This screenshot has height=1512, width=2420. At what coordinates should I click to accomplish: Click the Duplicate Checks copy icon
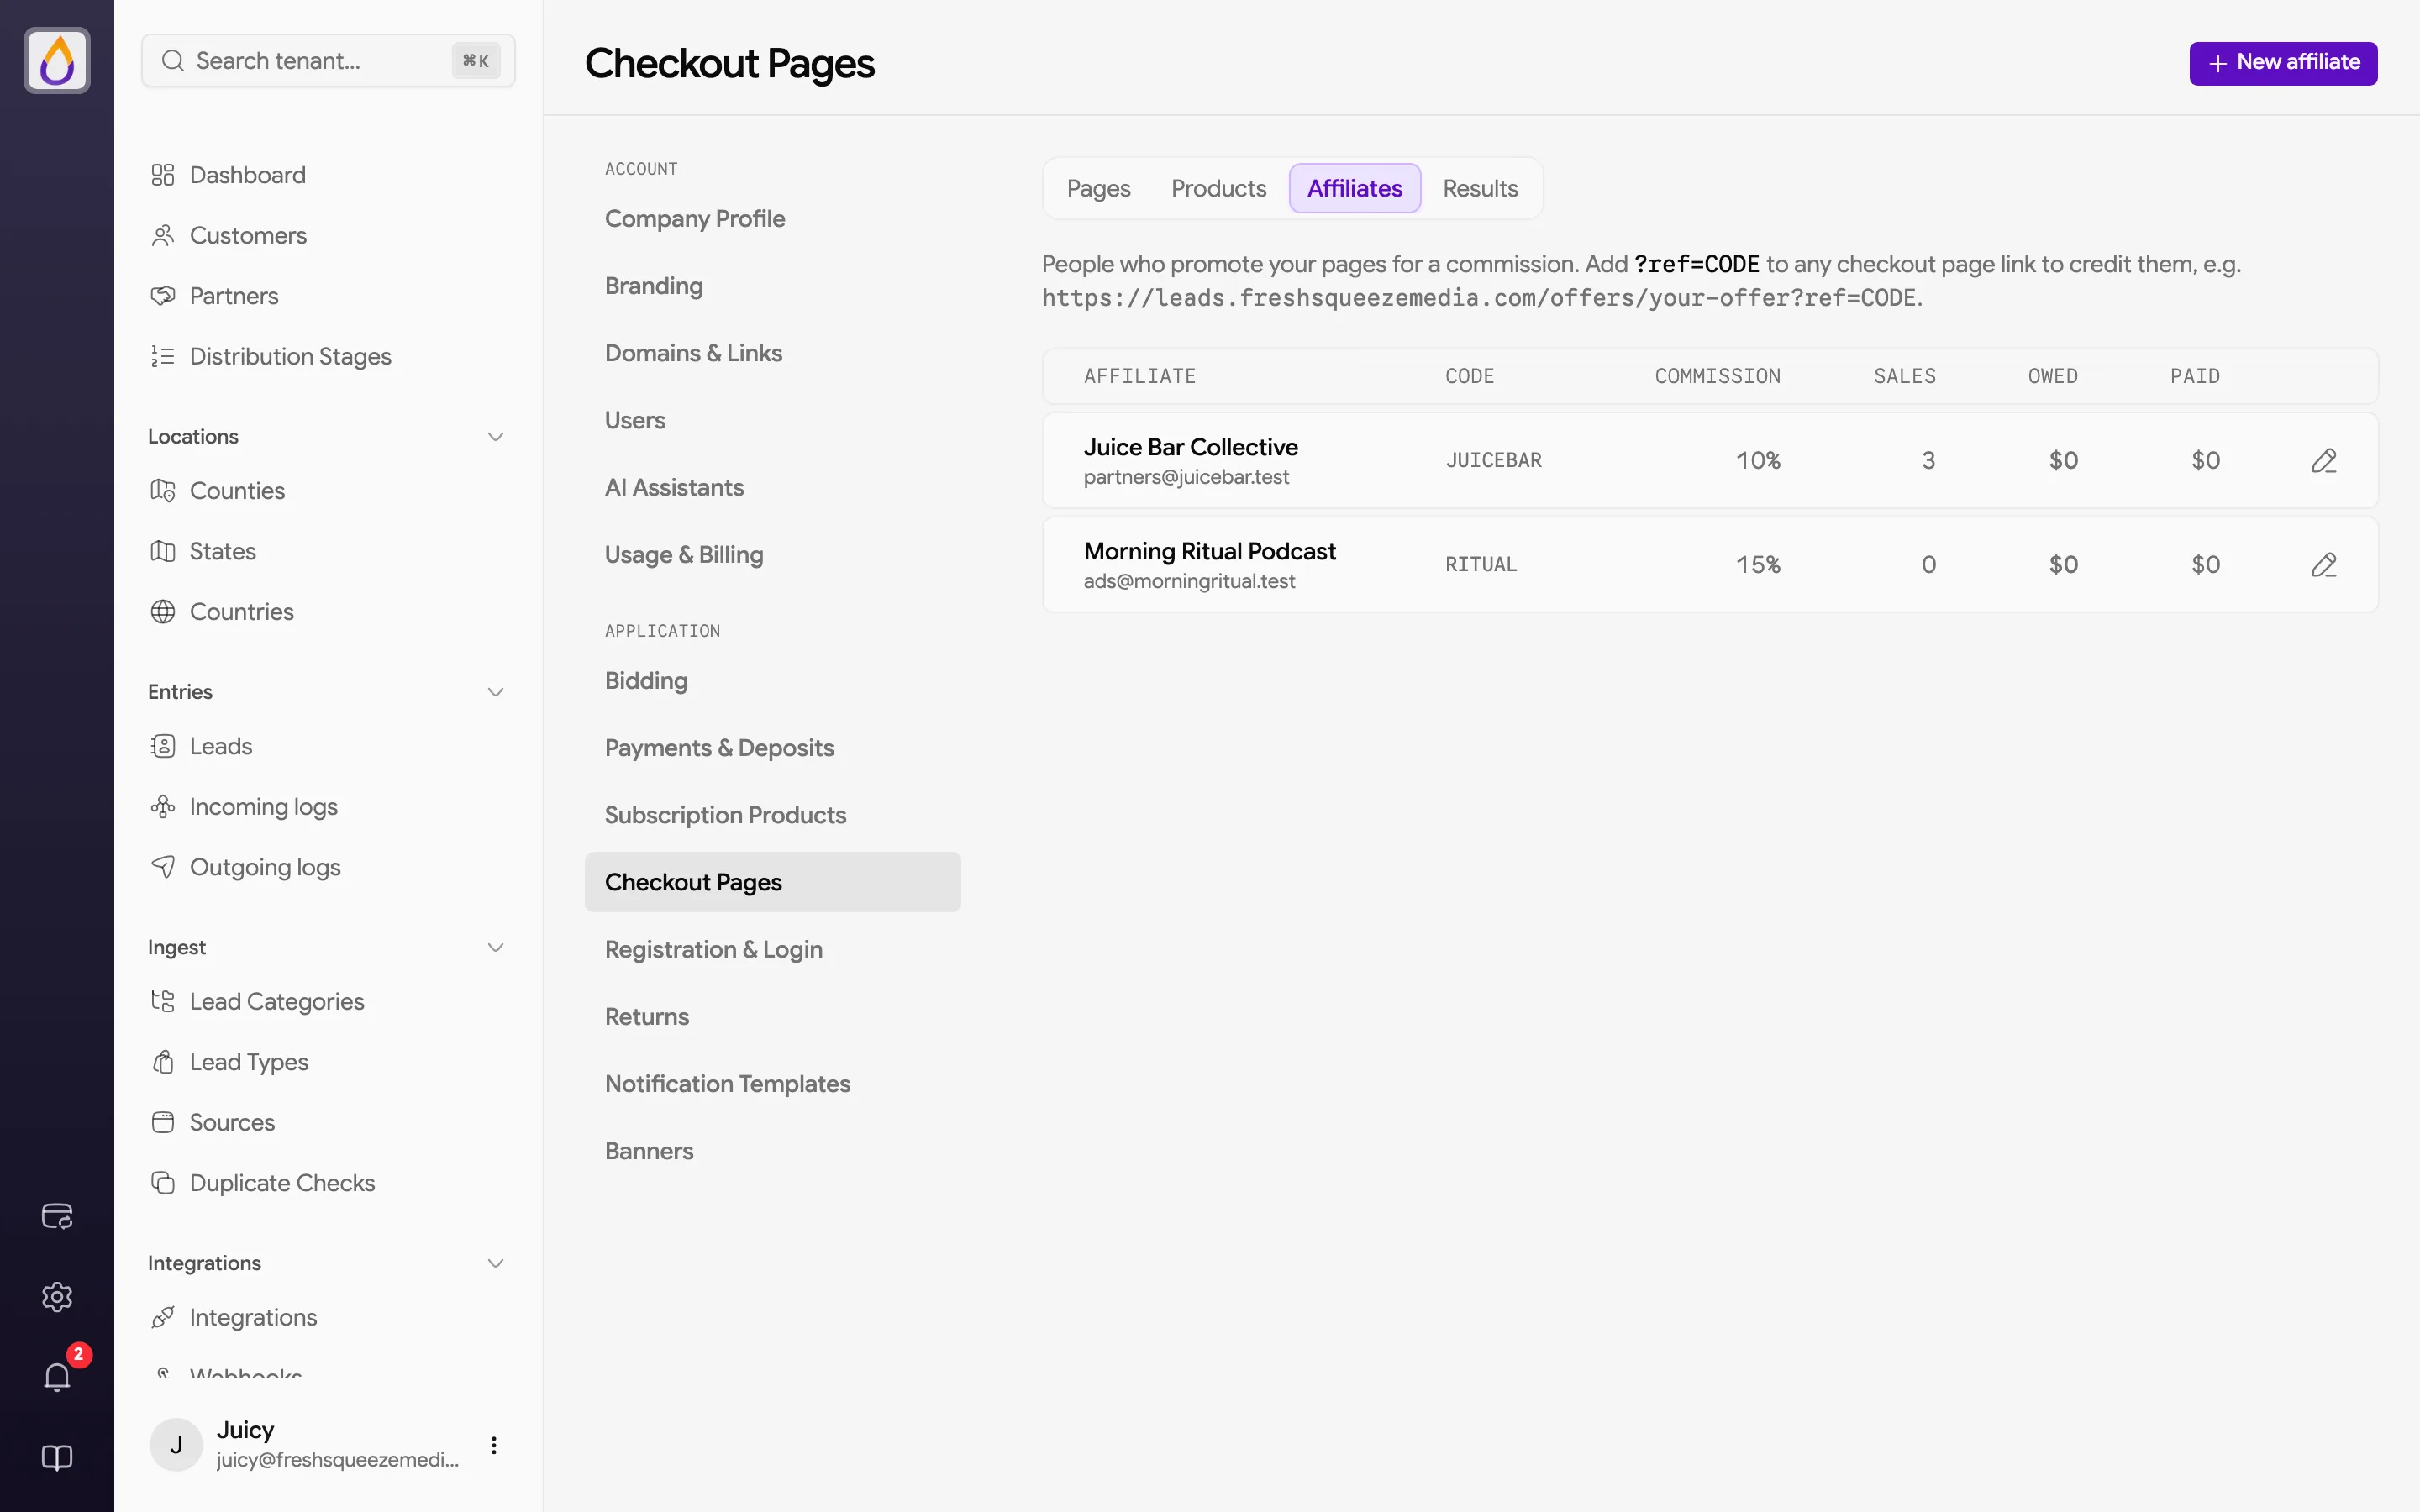pos(163,1183)
